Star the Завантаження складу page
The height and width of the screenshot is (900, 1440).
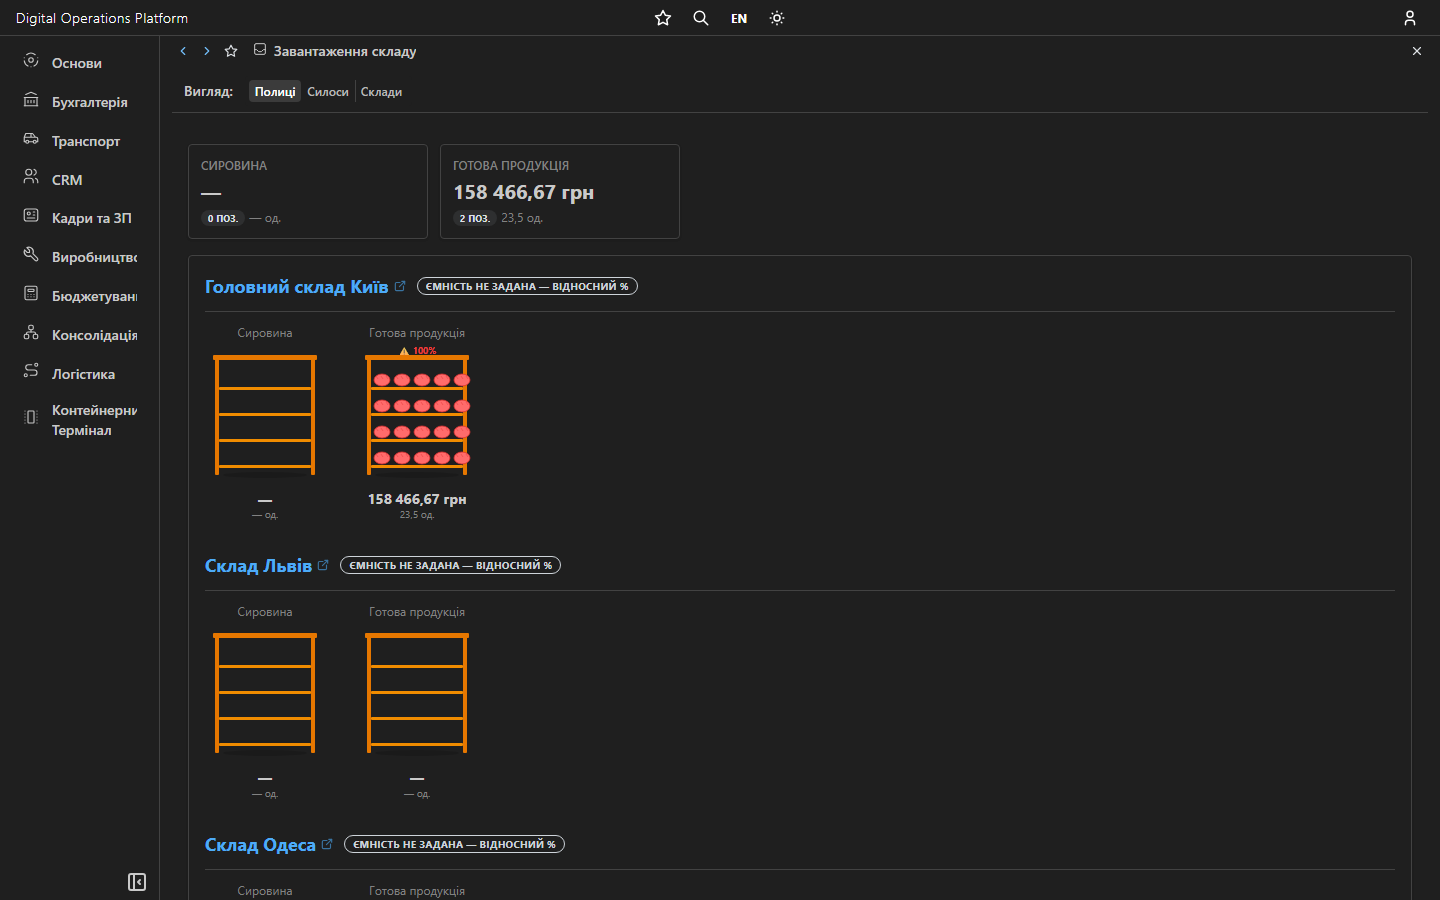231,51
